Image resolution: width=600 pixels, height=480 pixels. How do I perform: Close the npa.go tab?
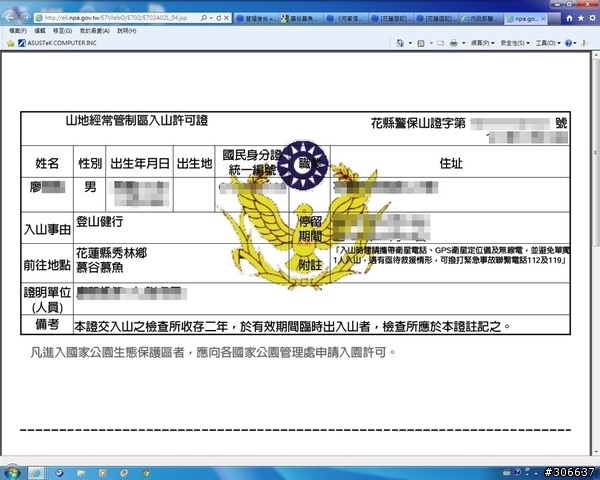tap(543, 18)
